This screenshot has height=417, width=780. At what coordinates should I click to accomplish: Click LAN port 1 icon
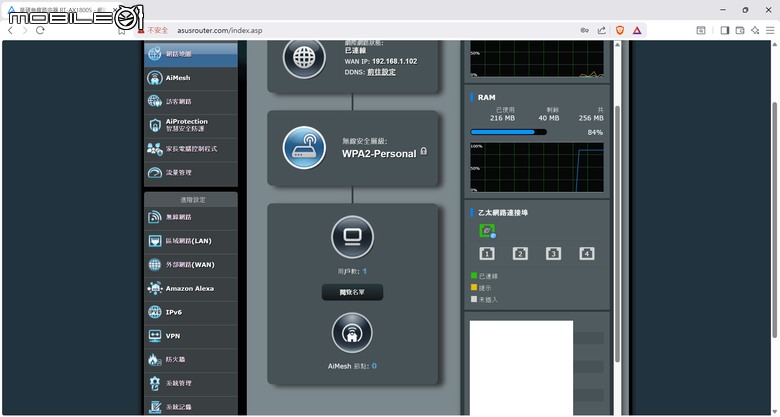pyautogui.click(x=487, y=253)
